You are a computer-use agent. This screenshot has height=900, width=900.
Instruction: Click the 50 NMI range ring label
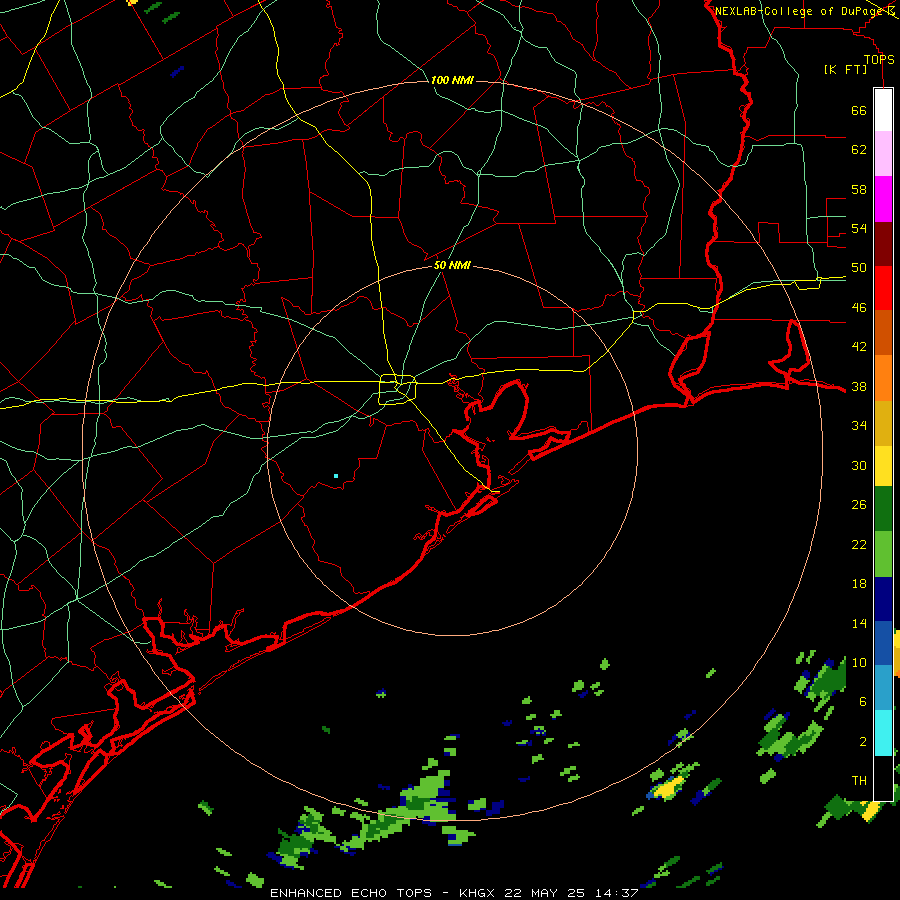(452, 265)
